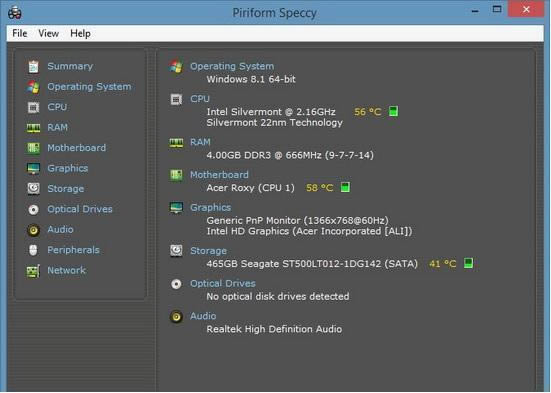Click the storage temperature value 41 °C
Viewport: 551px width, 393px height.
(443, 264)
